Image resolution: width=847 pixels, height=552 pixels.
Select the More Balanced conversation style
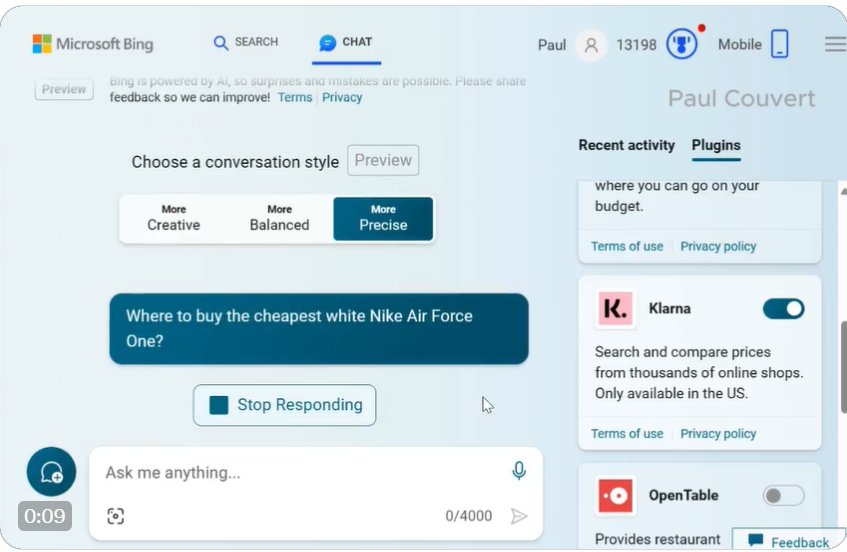[279, 218]
